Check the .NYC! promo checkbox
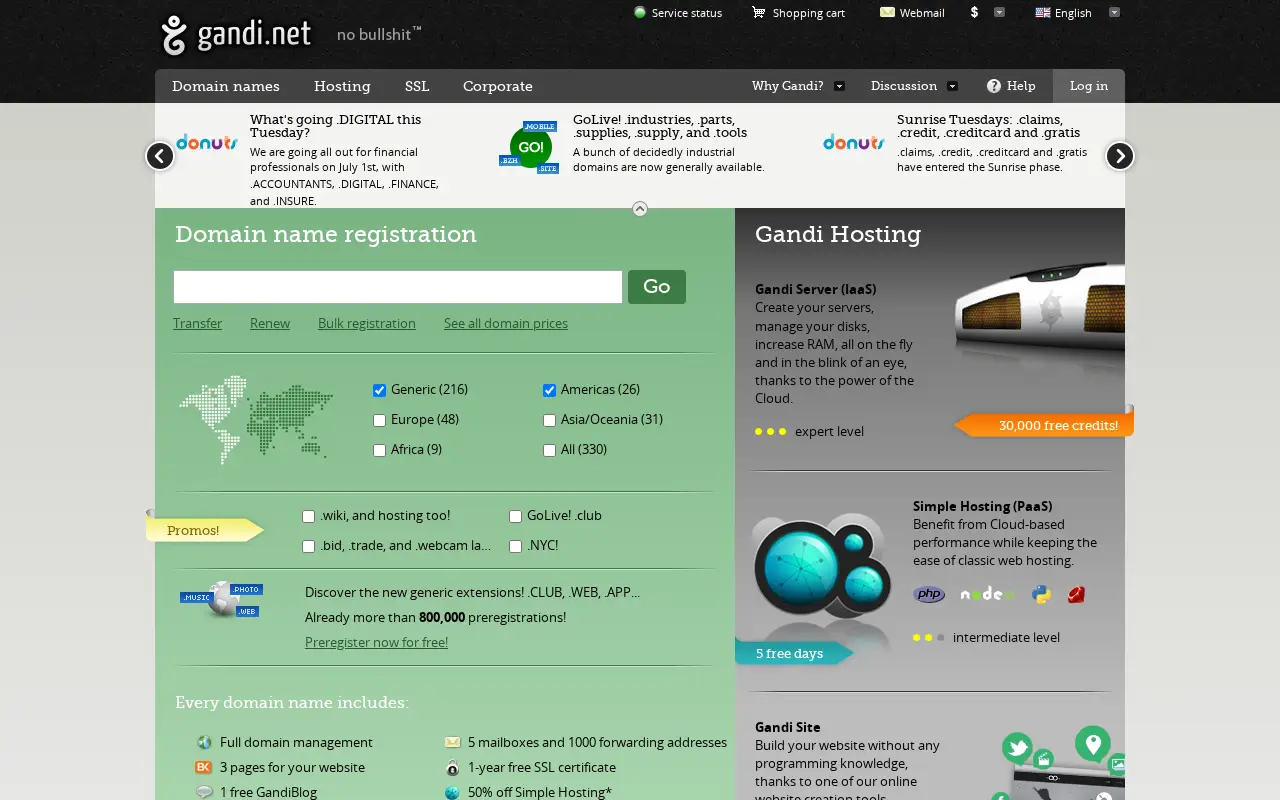The width and height of the screenshot is (1280, 800). [515, 547]
